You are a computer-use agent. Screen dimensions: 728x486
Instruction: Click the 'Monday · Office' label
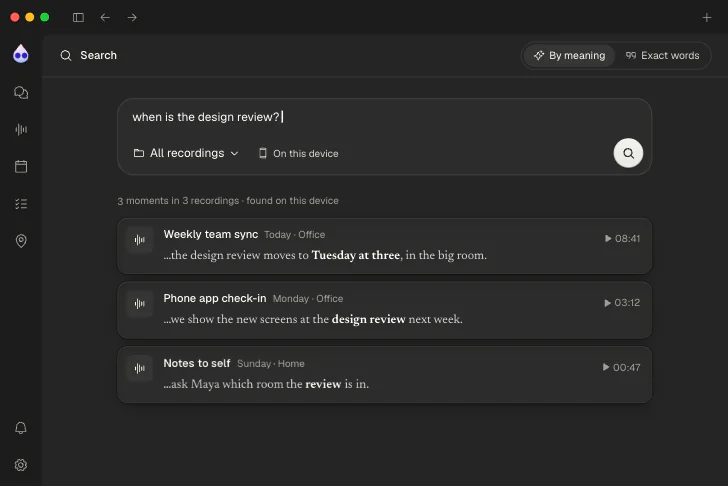(308, 299)
